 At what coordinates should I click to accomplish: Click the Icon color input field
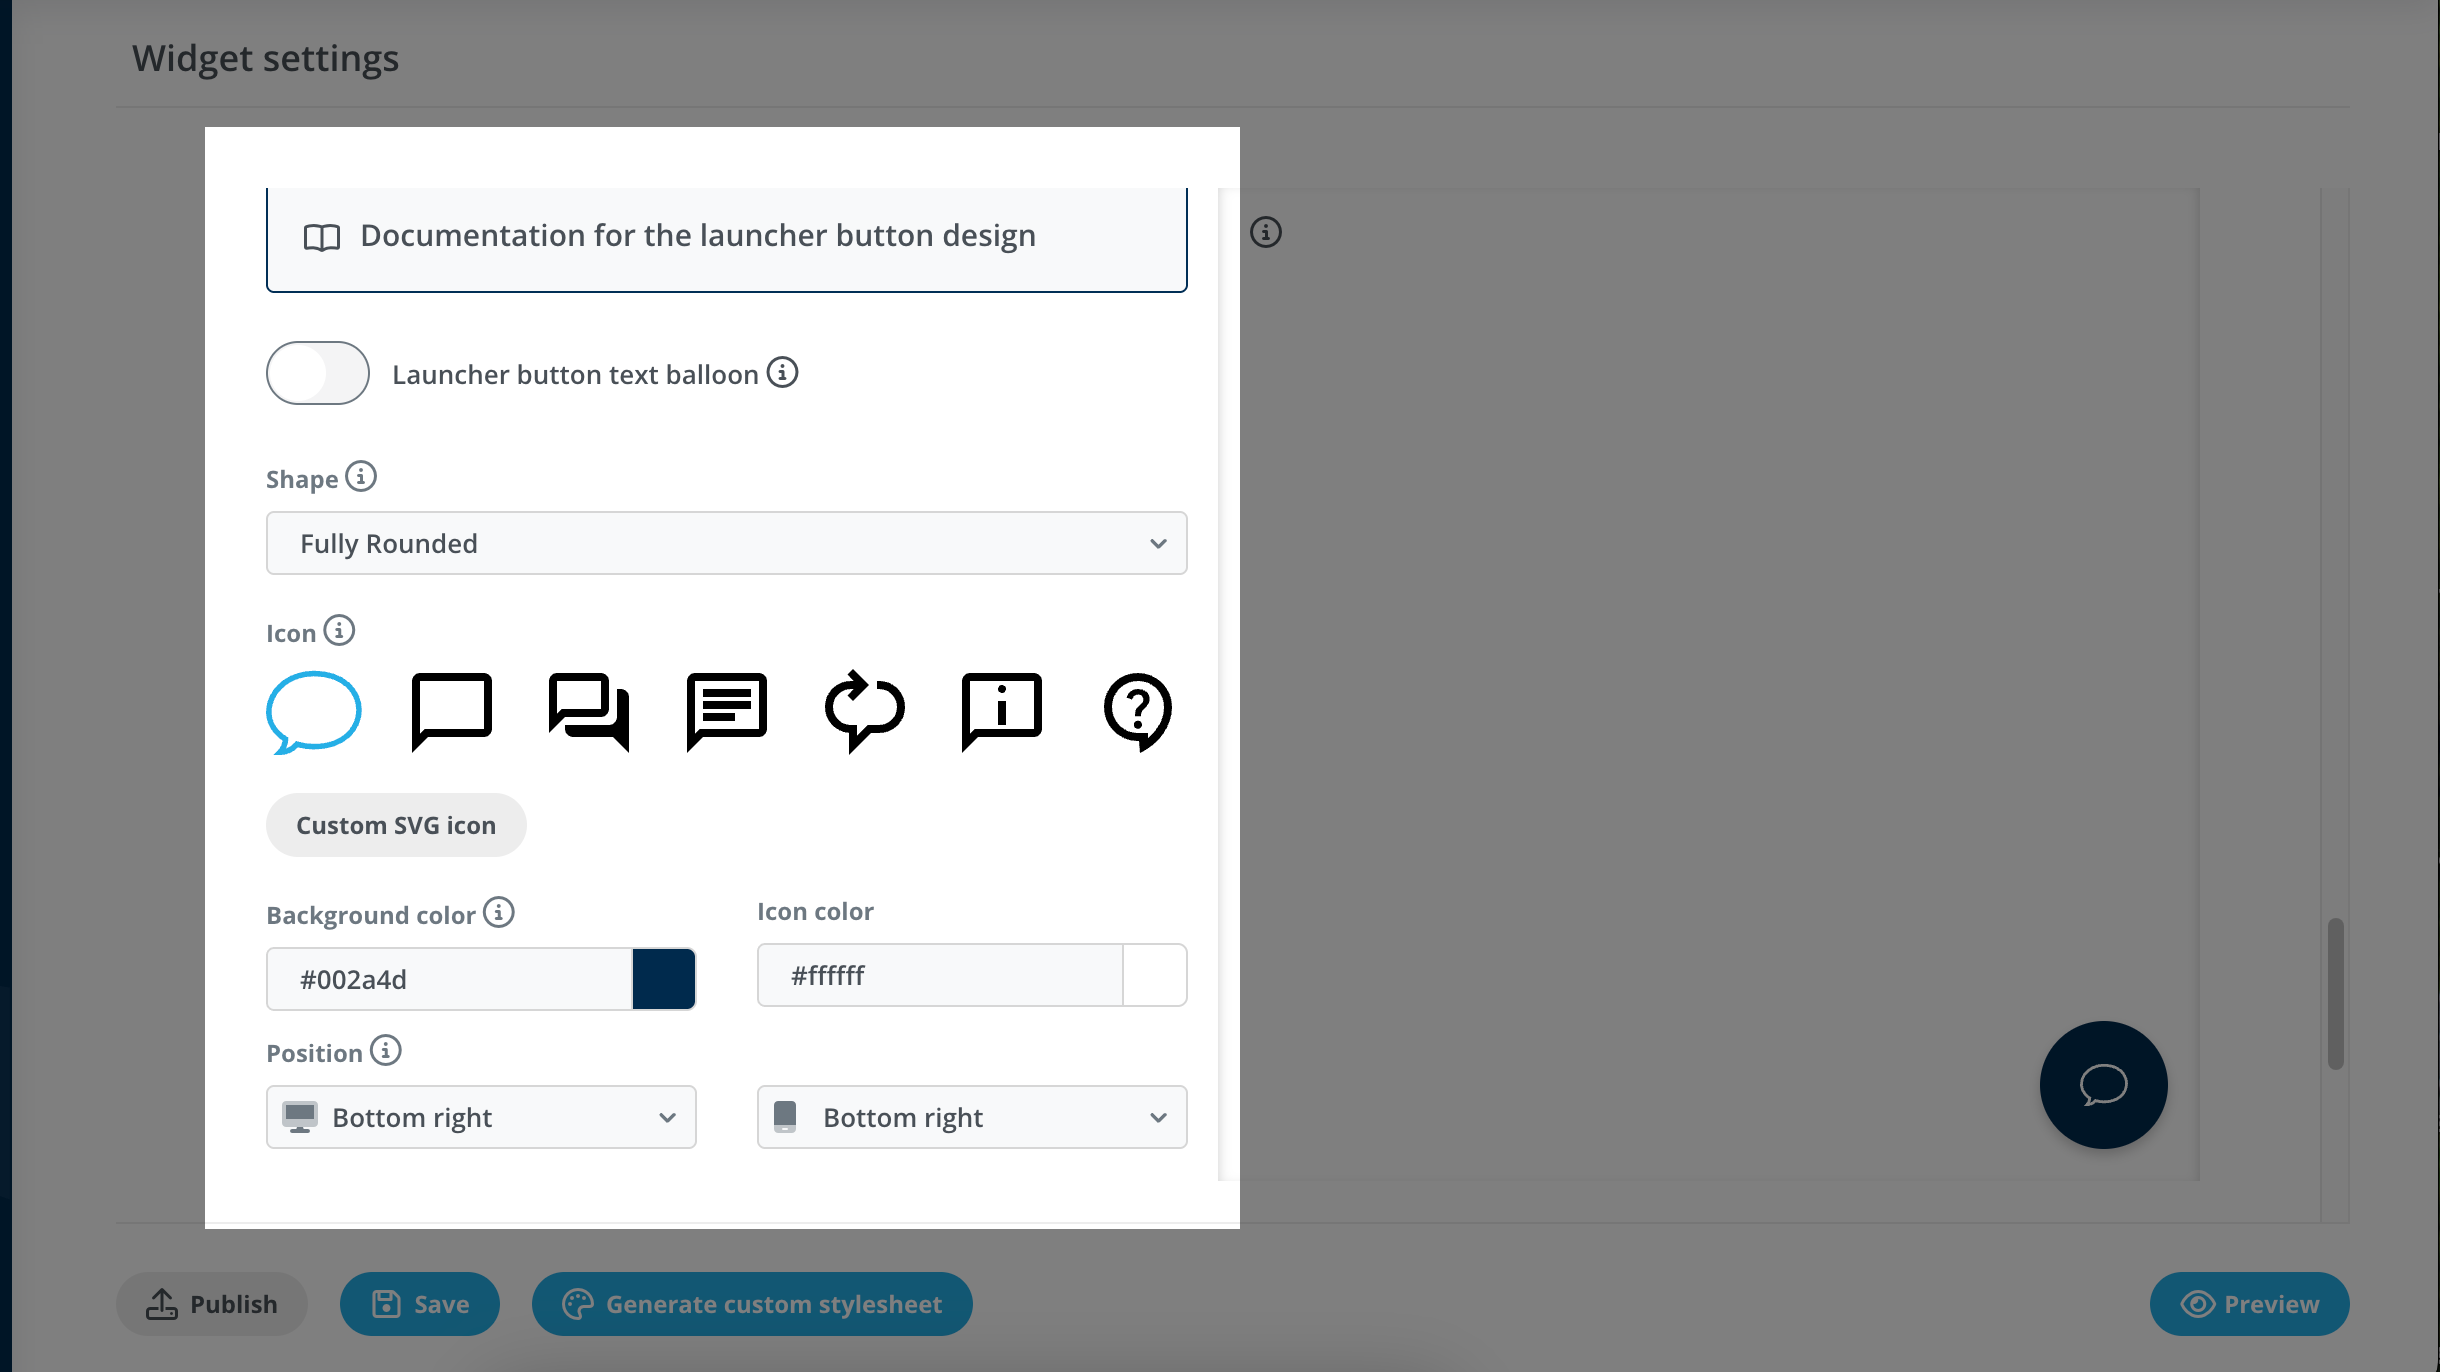940,975
